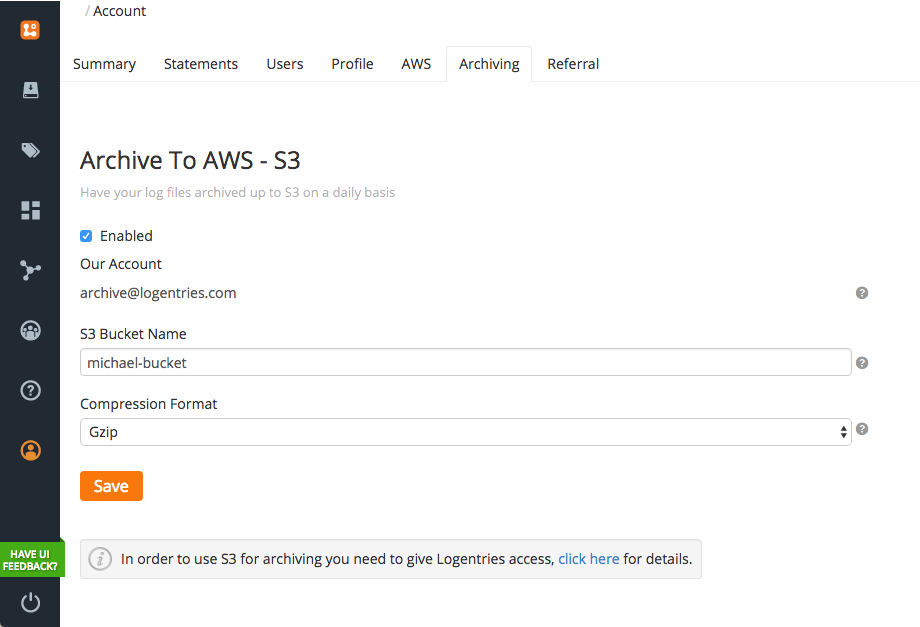The image size is (920, 627).
Task: Switch to the Summary tab
Action: tap(104, 64)
